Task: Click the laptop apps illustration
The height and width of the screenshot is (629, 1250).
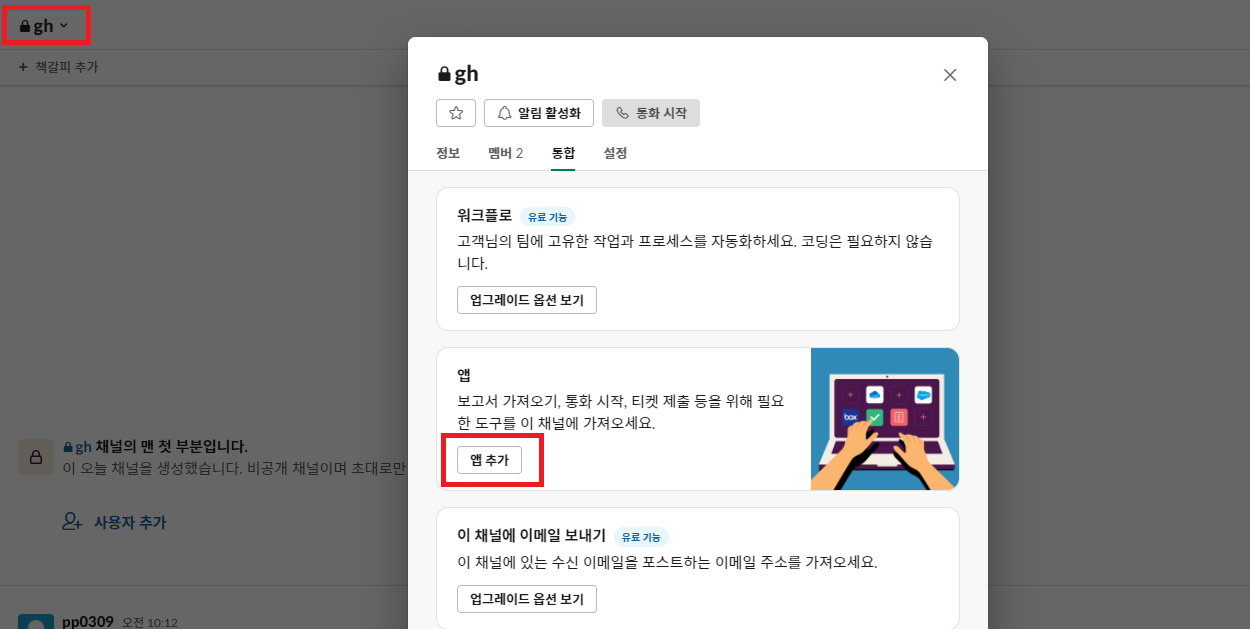Action: 885,419
